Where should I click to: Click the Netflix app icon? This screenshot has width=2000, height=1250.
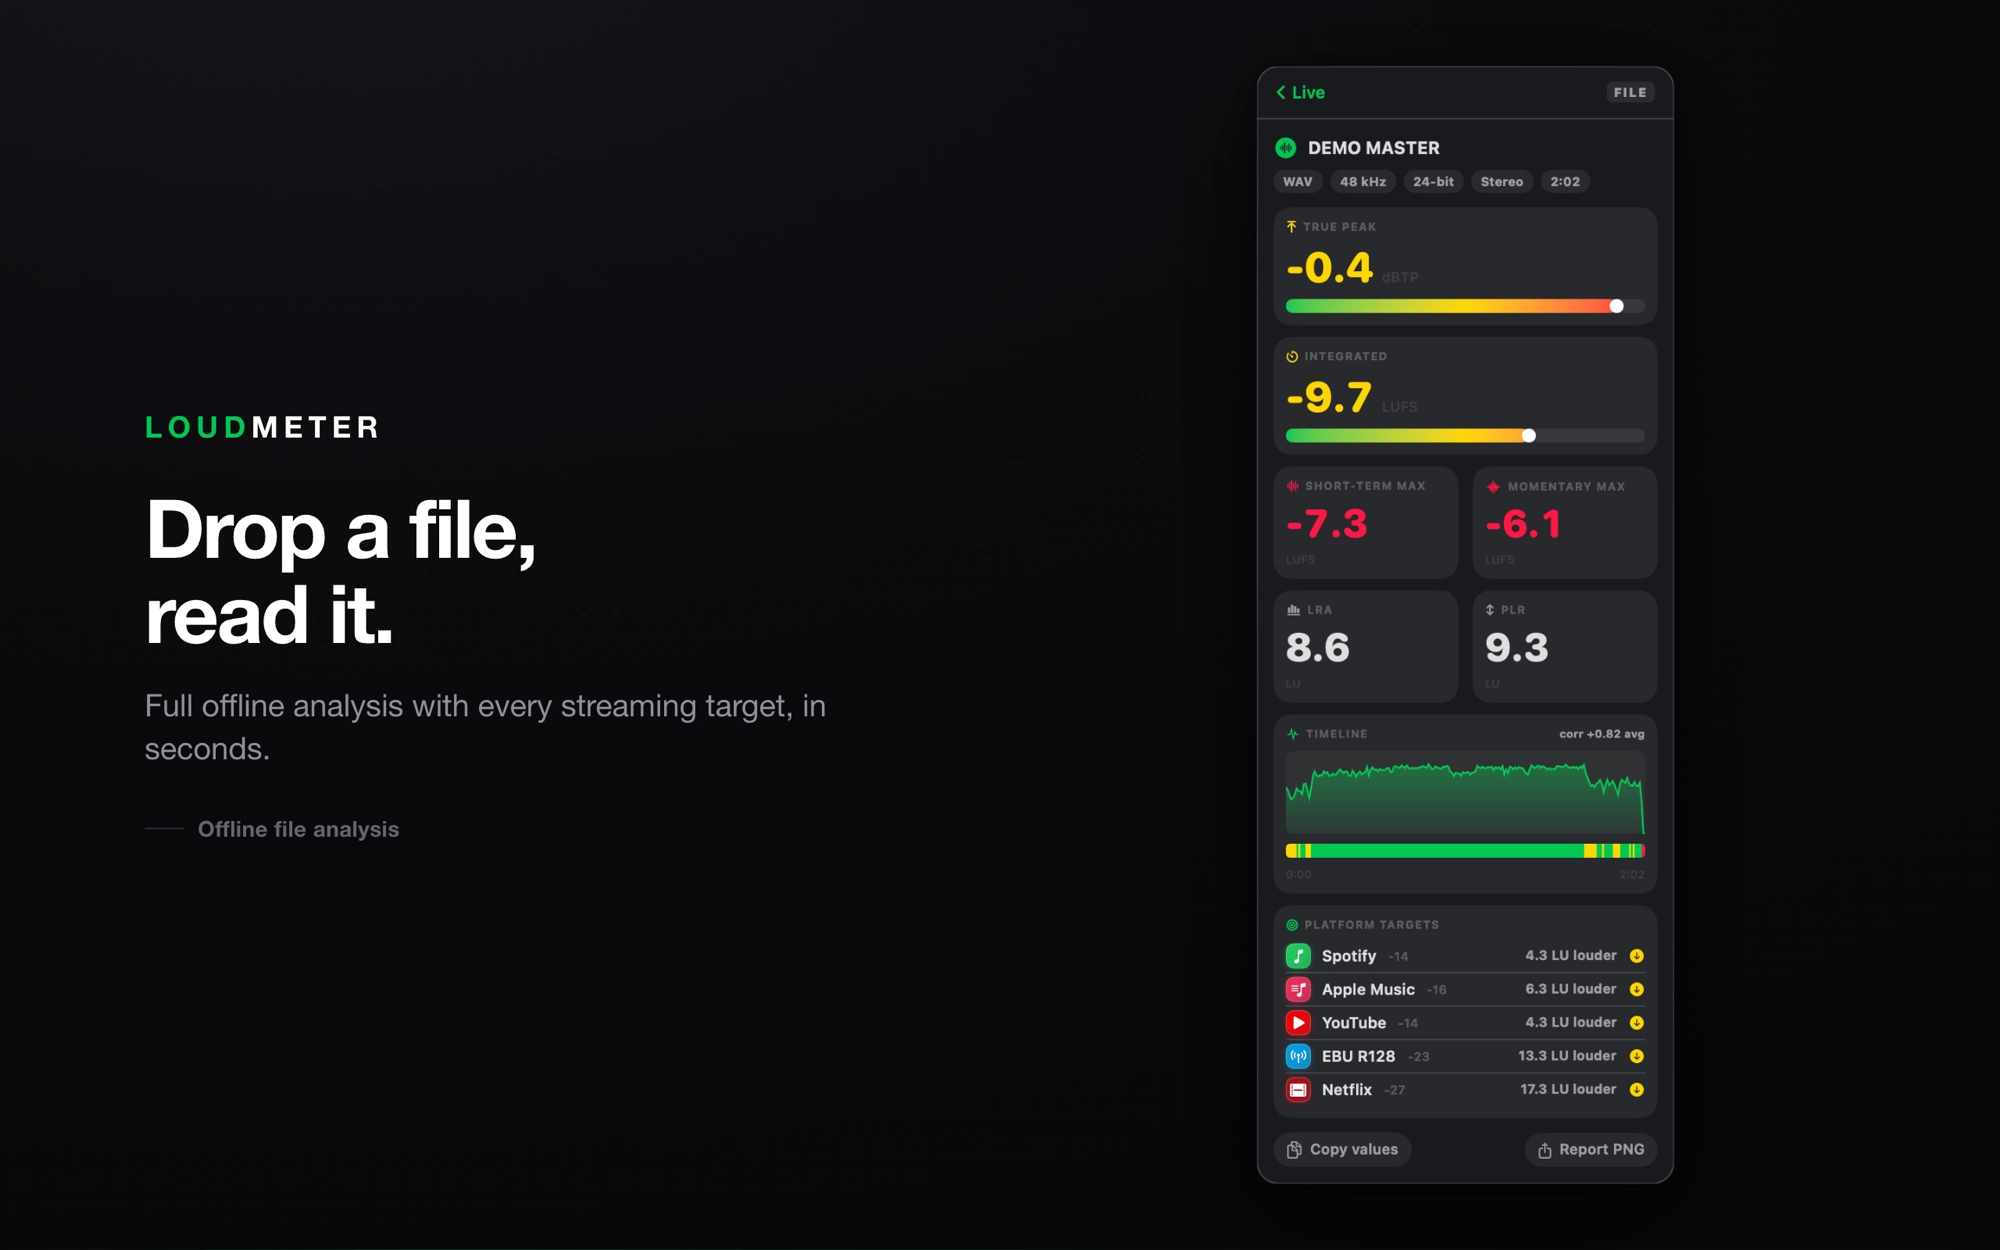(1298, 1090)
